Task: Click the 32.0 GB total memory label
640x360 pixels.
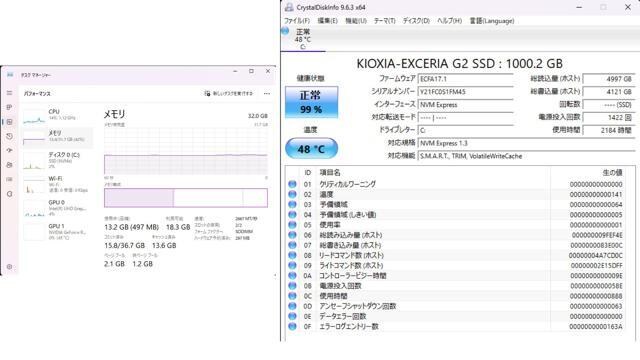Action: [x=258, y=116]
